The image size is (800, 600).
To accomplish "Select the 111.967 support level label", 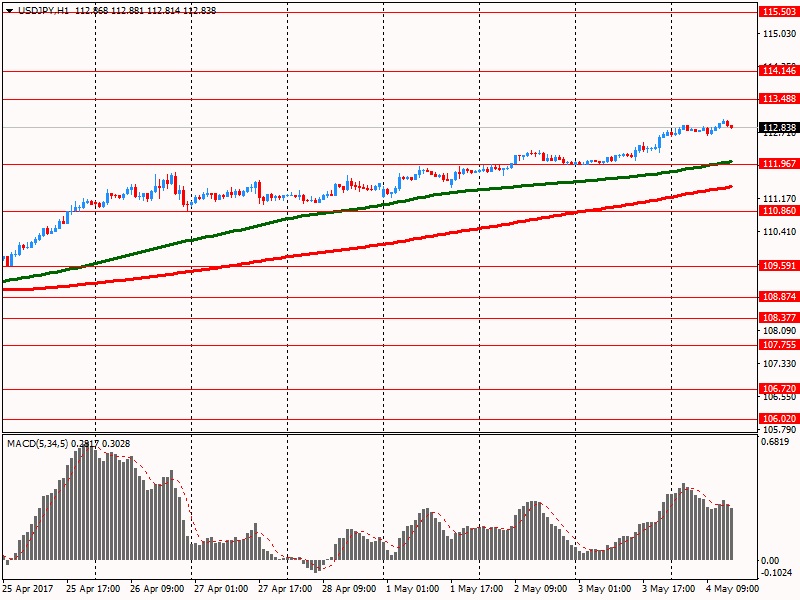I will (778, 164).
